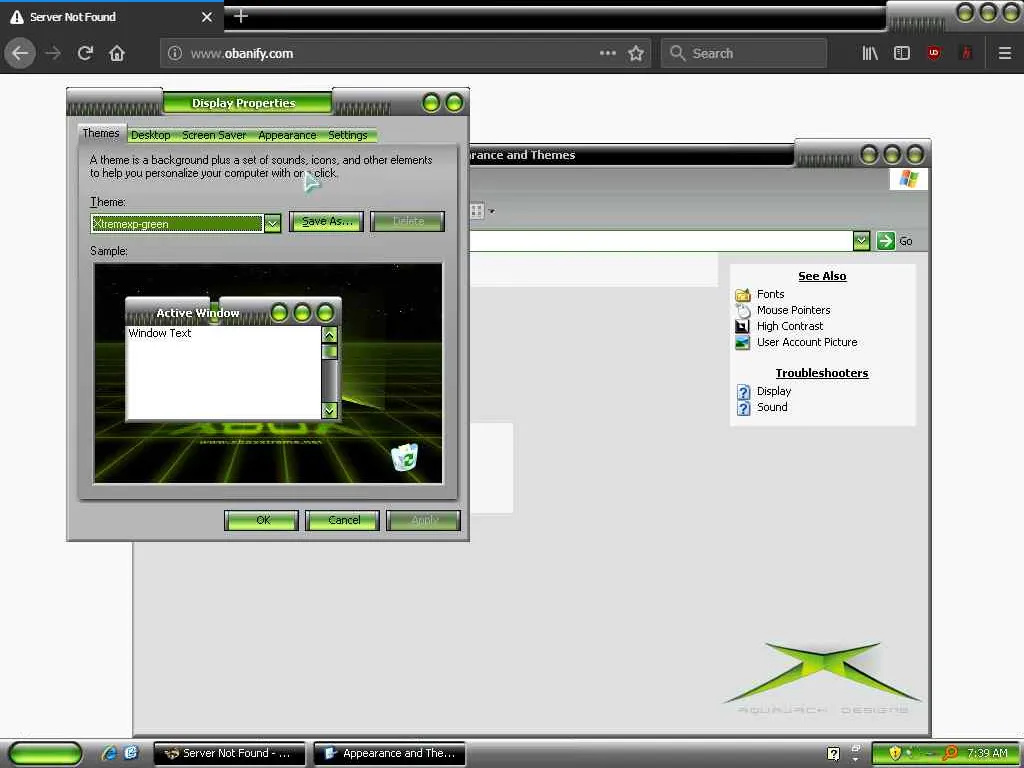Click magnifier tray icon near clock
Image resolution: width=1024 pixels, height=768 pixels.
pos(950,753)
